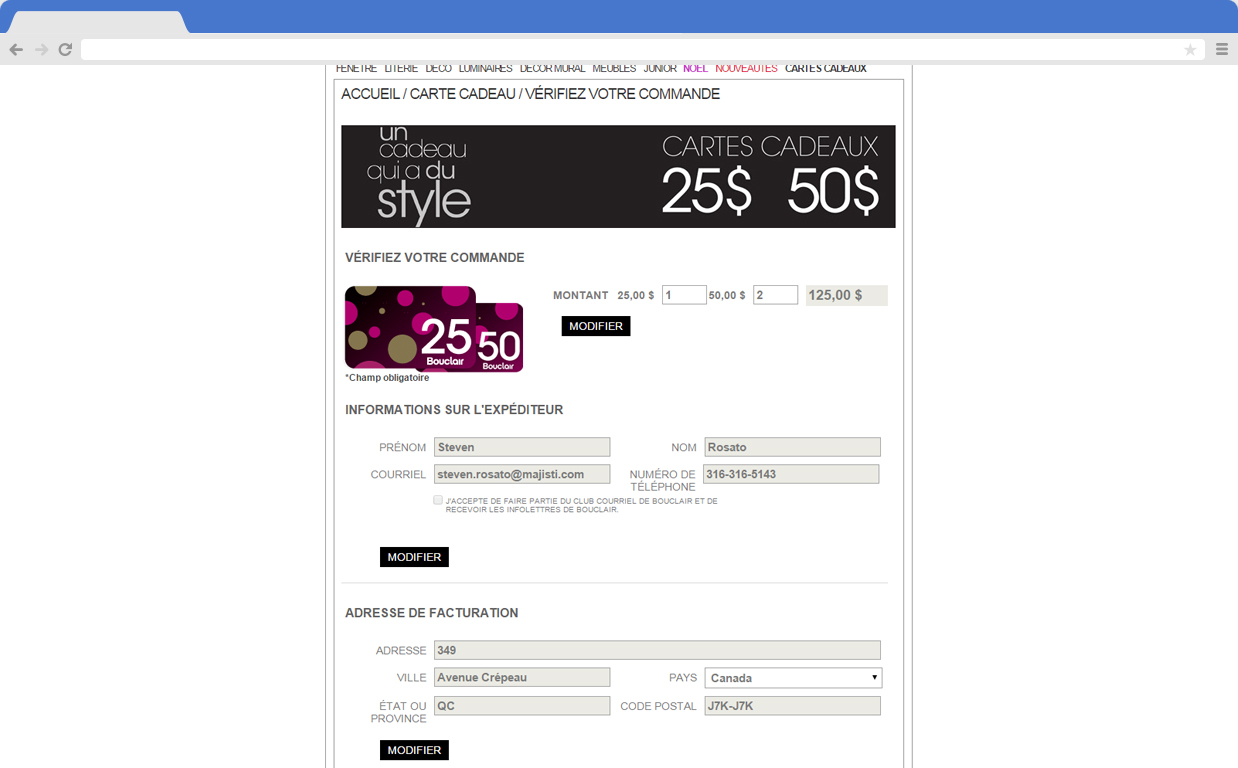Click MODIFIER under the adresse de facturation
The height and width of the screenshot is (768, 1238).
click(414, 749)
